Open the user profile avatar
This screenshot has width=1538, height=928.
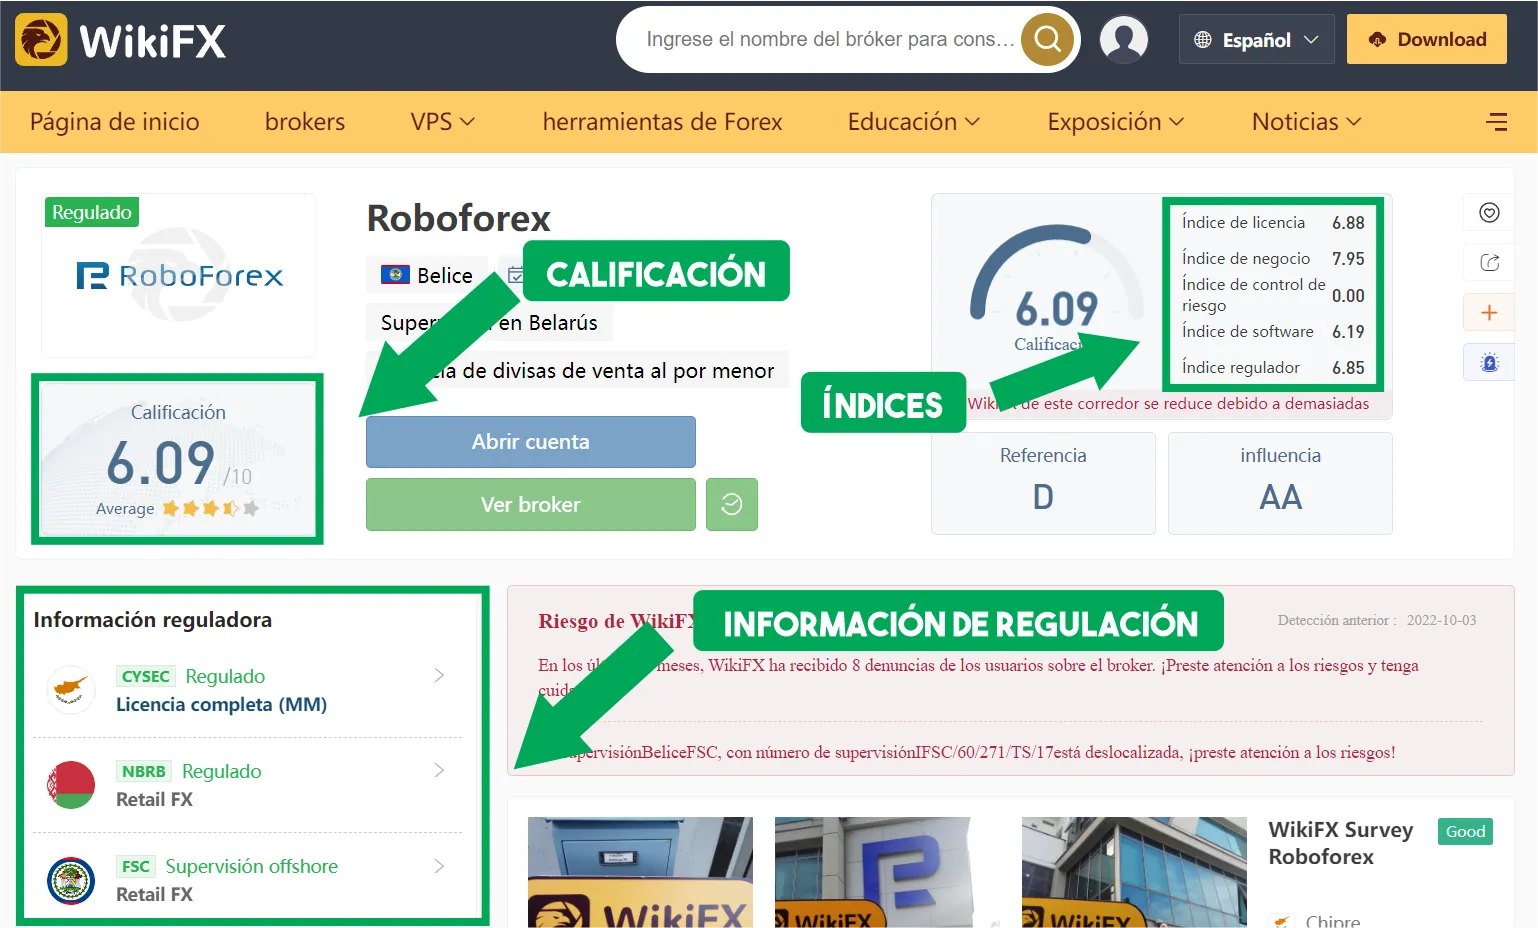point(1124,39)
